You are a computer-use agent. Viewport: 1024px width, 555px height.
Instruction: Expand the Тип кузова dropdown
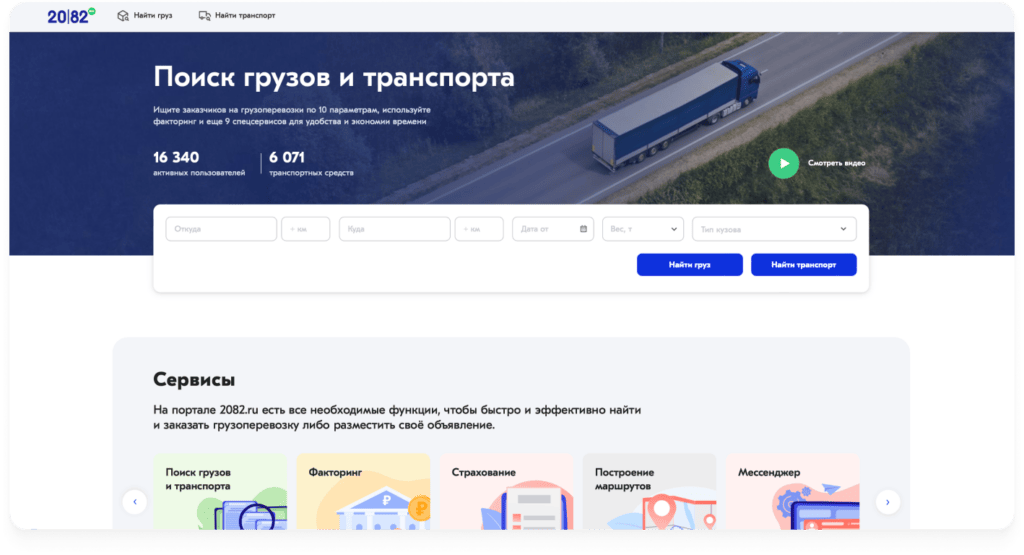pos(774,229)
